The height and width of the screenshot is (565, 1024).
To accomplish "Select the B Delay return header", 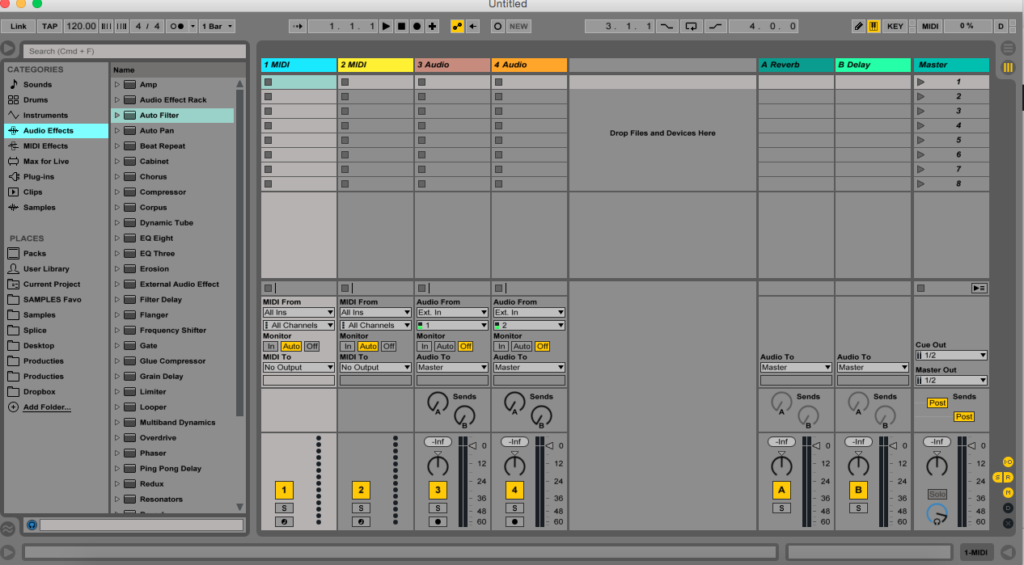I will tap(873, 65).
